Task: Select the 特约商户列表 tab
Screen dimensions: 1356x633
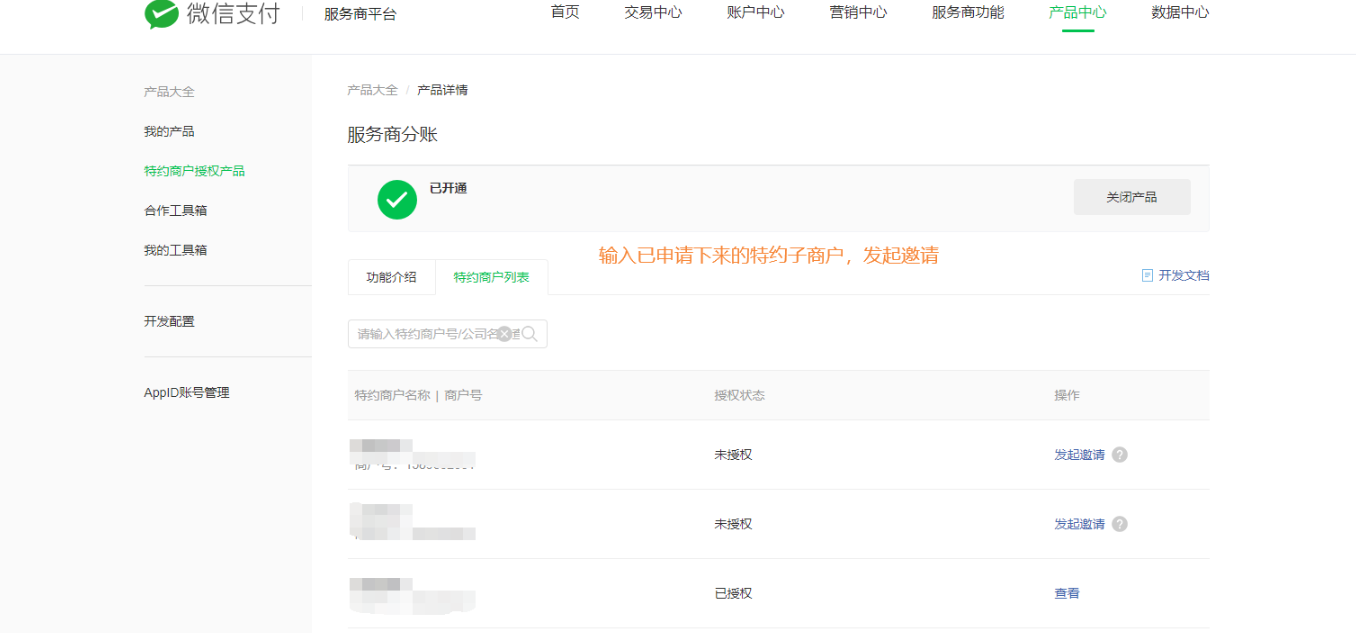Action: [491, 277]
